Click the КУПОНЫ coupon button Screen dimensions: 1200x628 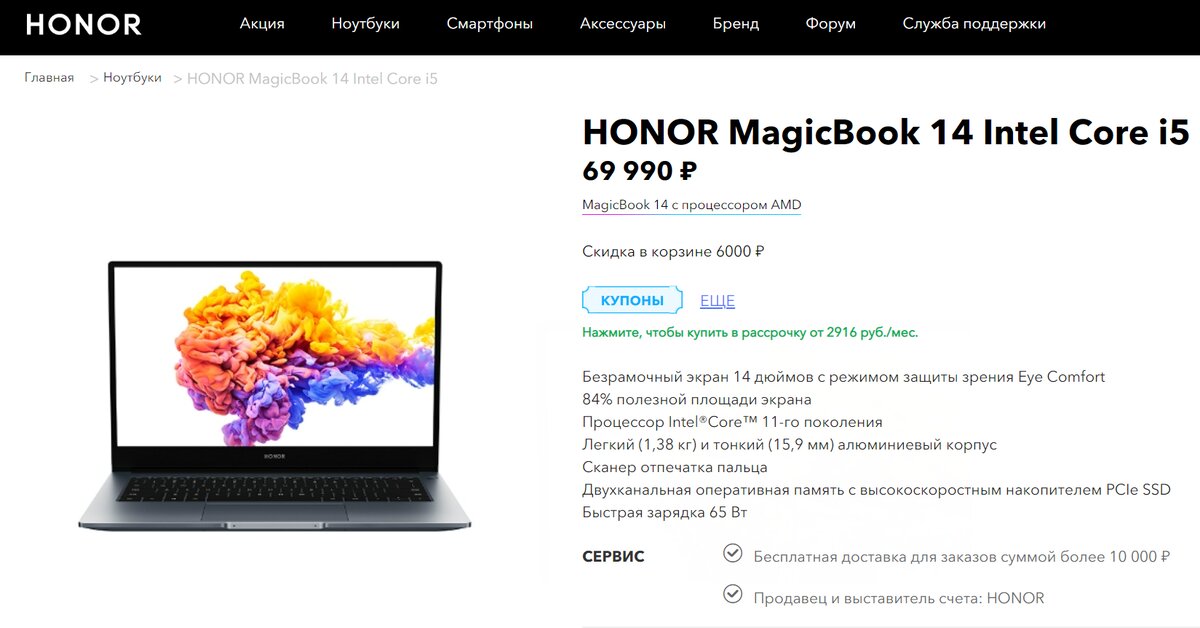pos(632,300)
